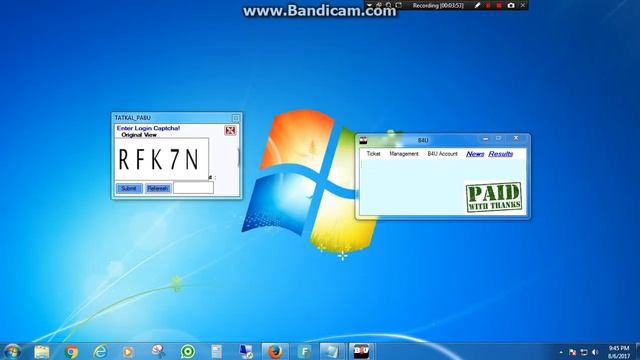Viewport: 640px width, 360px height.
Task: Open the green circular app on the taskbar
Action: click(x=188, y=351)
